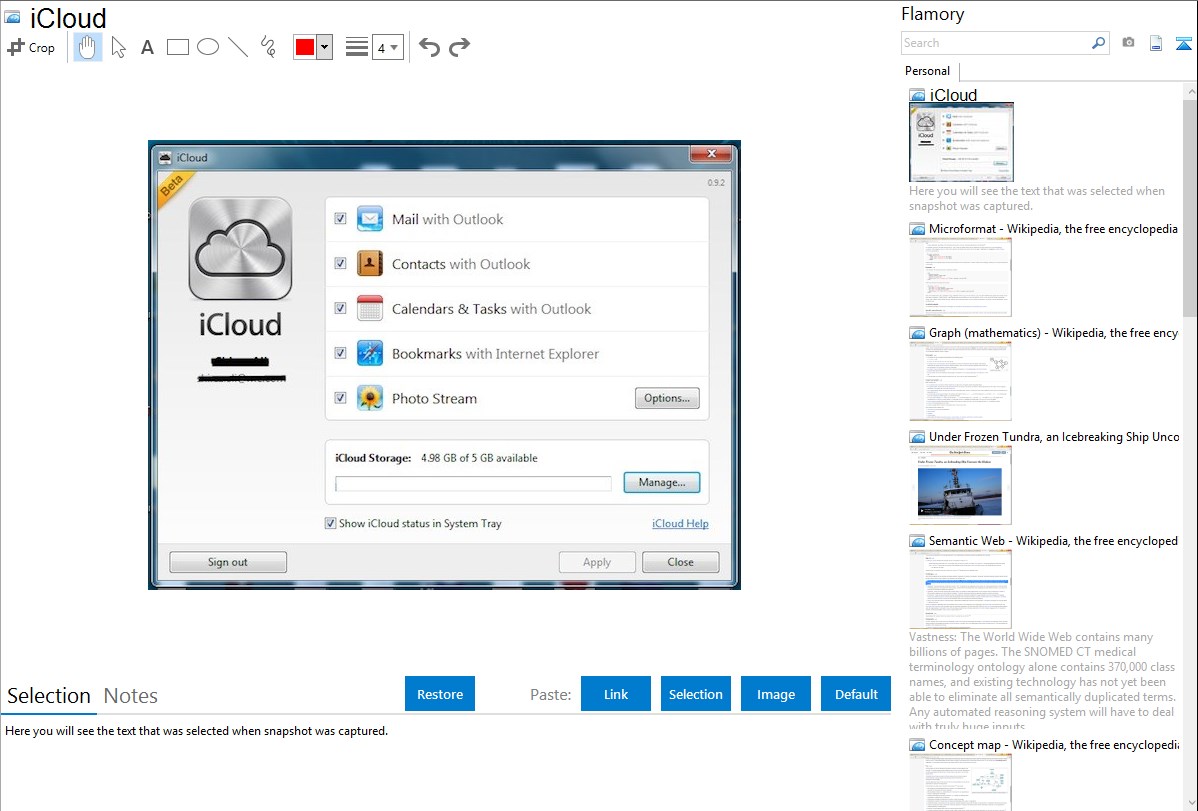The image size is (1198, 811).
Task: Pick the ellipse drawing tool
Action: tap(208, 47)
